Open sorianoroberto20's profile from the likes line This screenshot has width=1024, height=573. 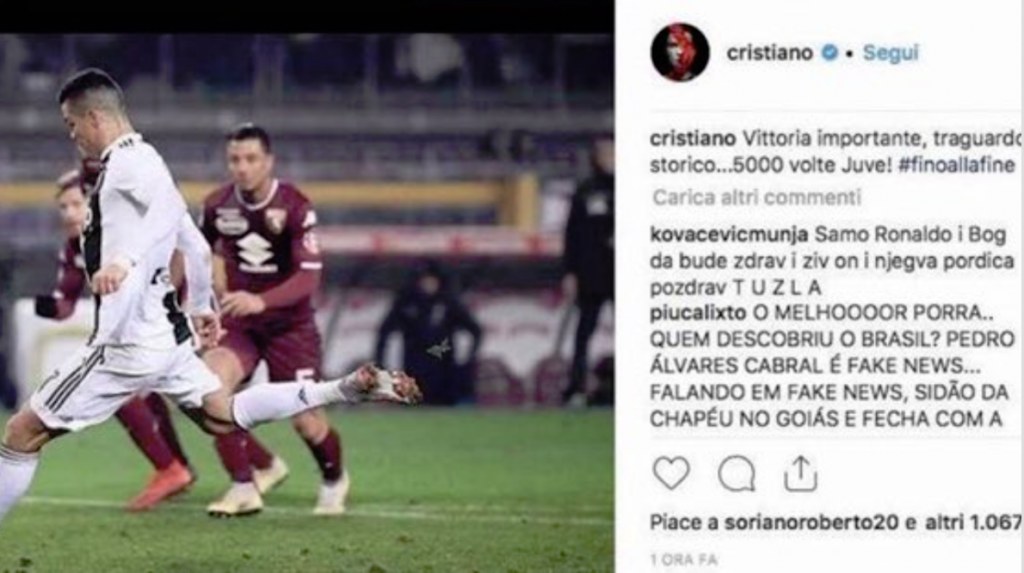(x=811, y=522)
